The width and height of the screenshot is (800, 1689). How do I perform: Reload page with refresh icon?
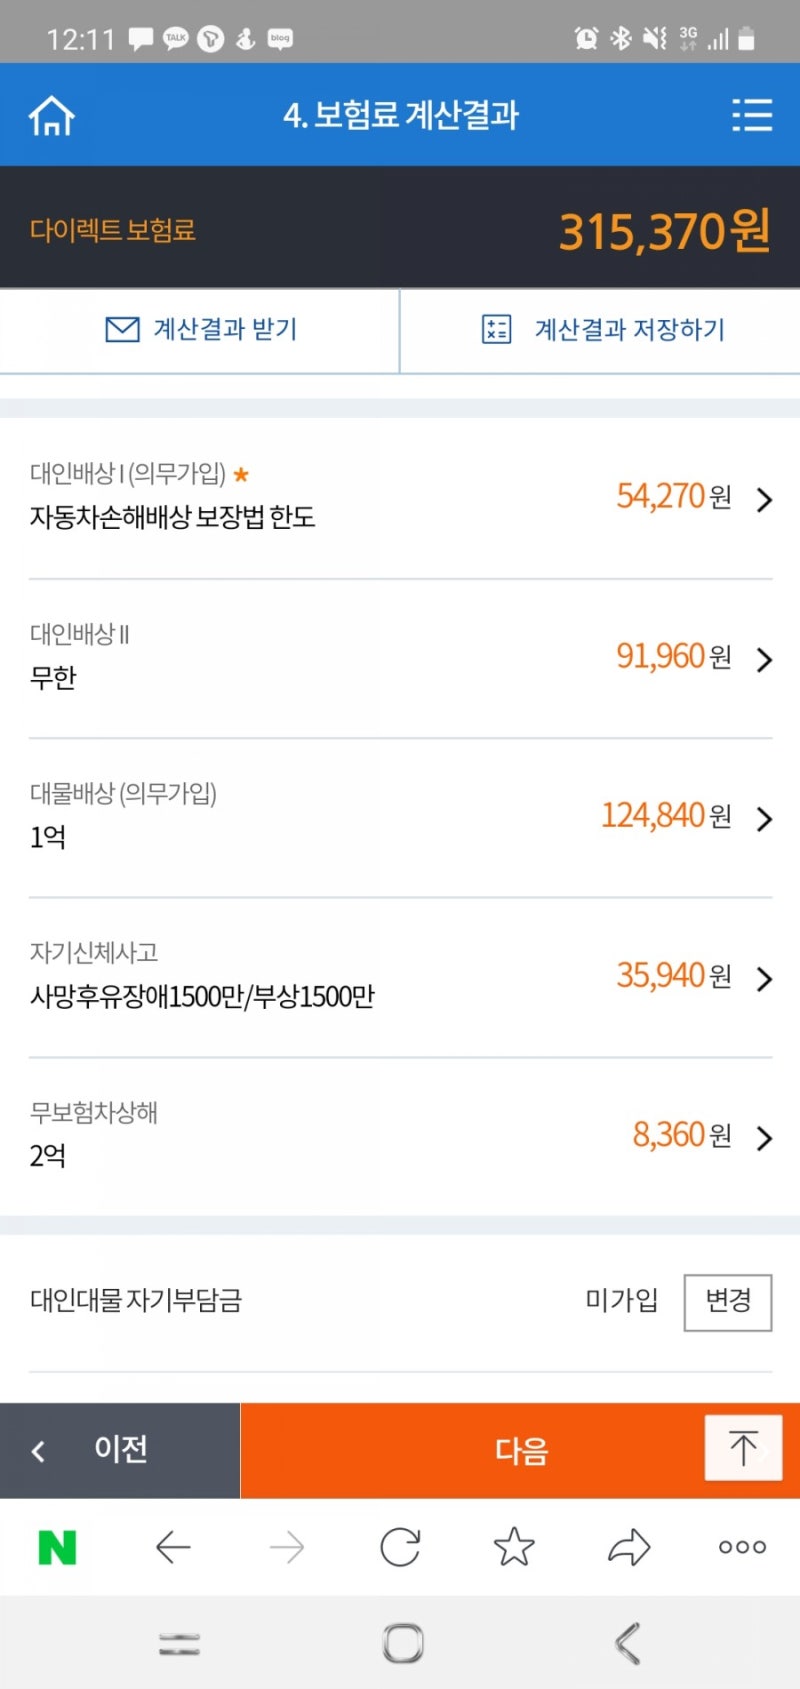(400, 1547)
